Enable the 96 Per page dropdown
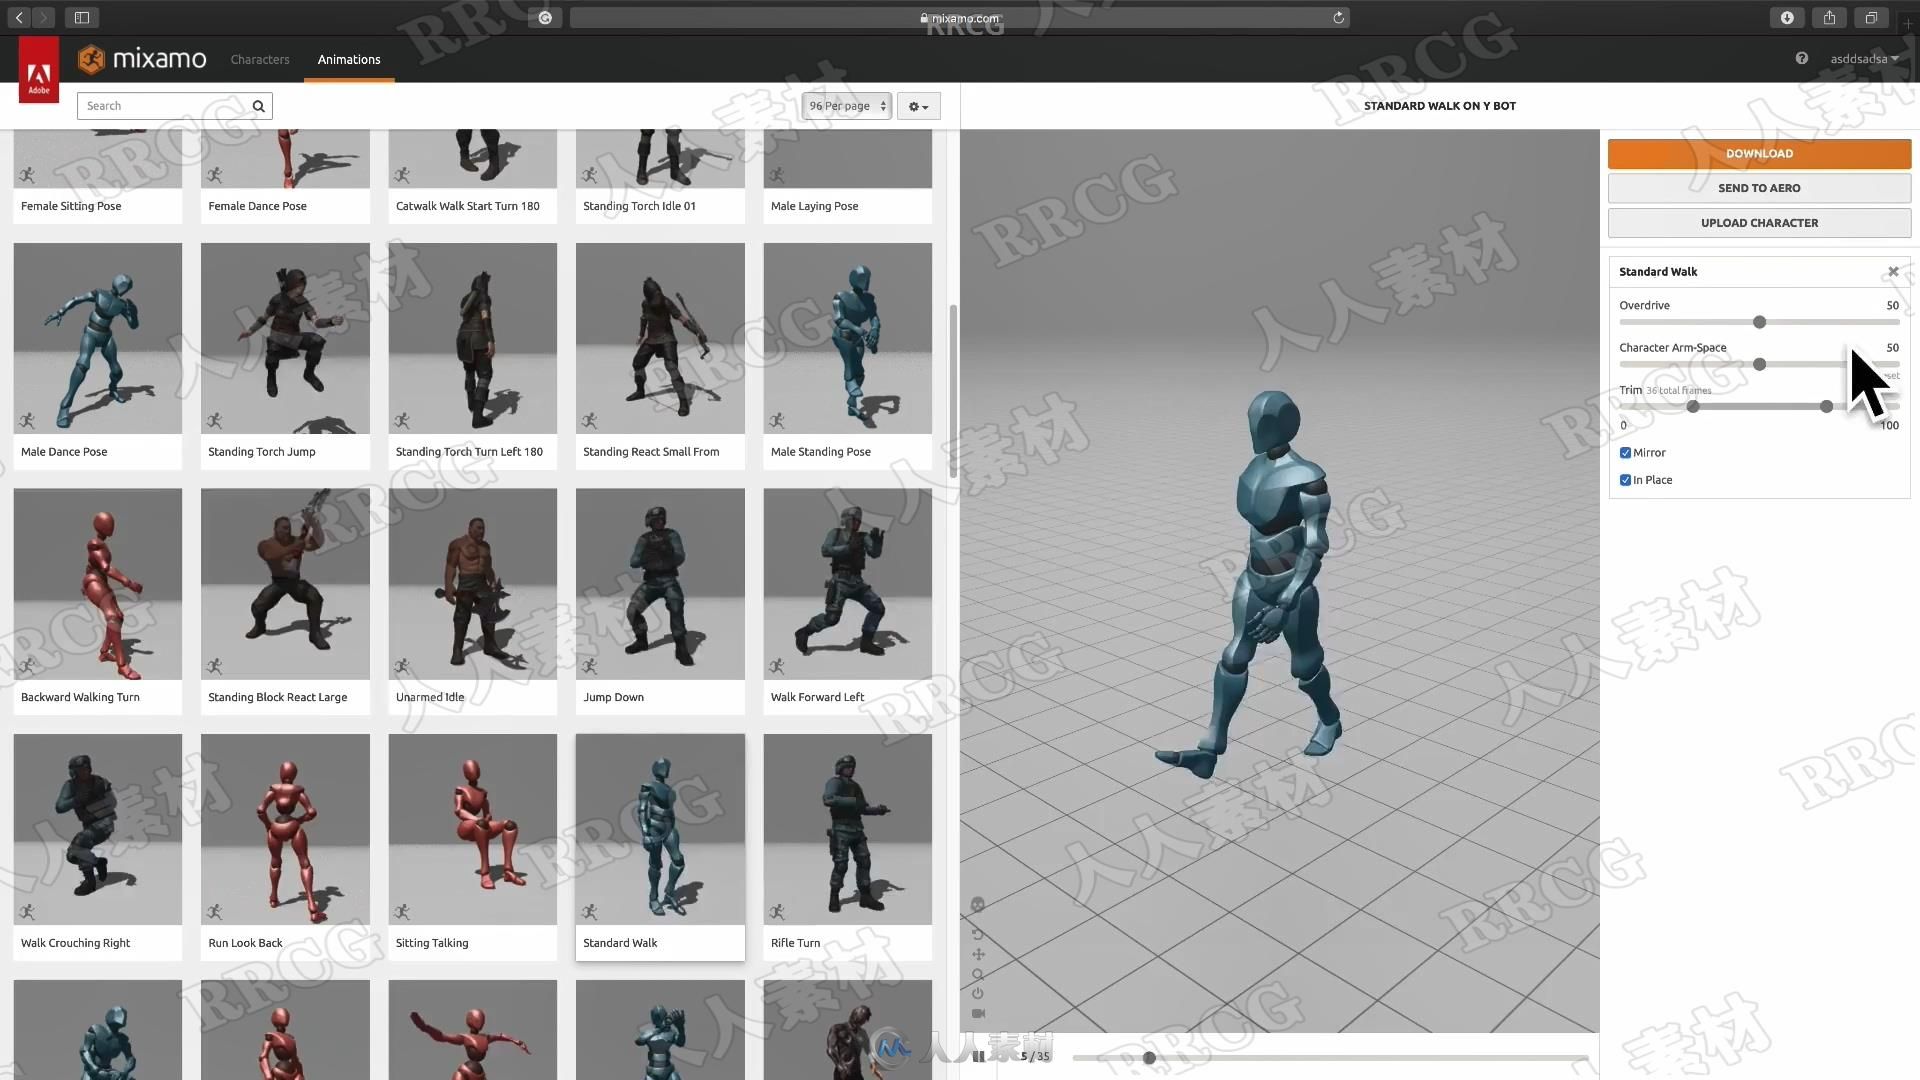The width and height of the screenshot is (1920, 1080). click(845, 105)
